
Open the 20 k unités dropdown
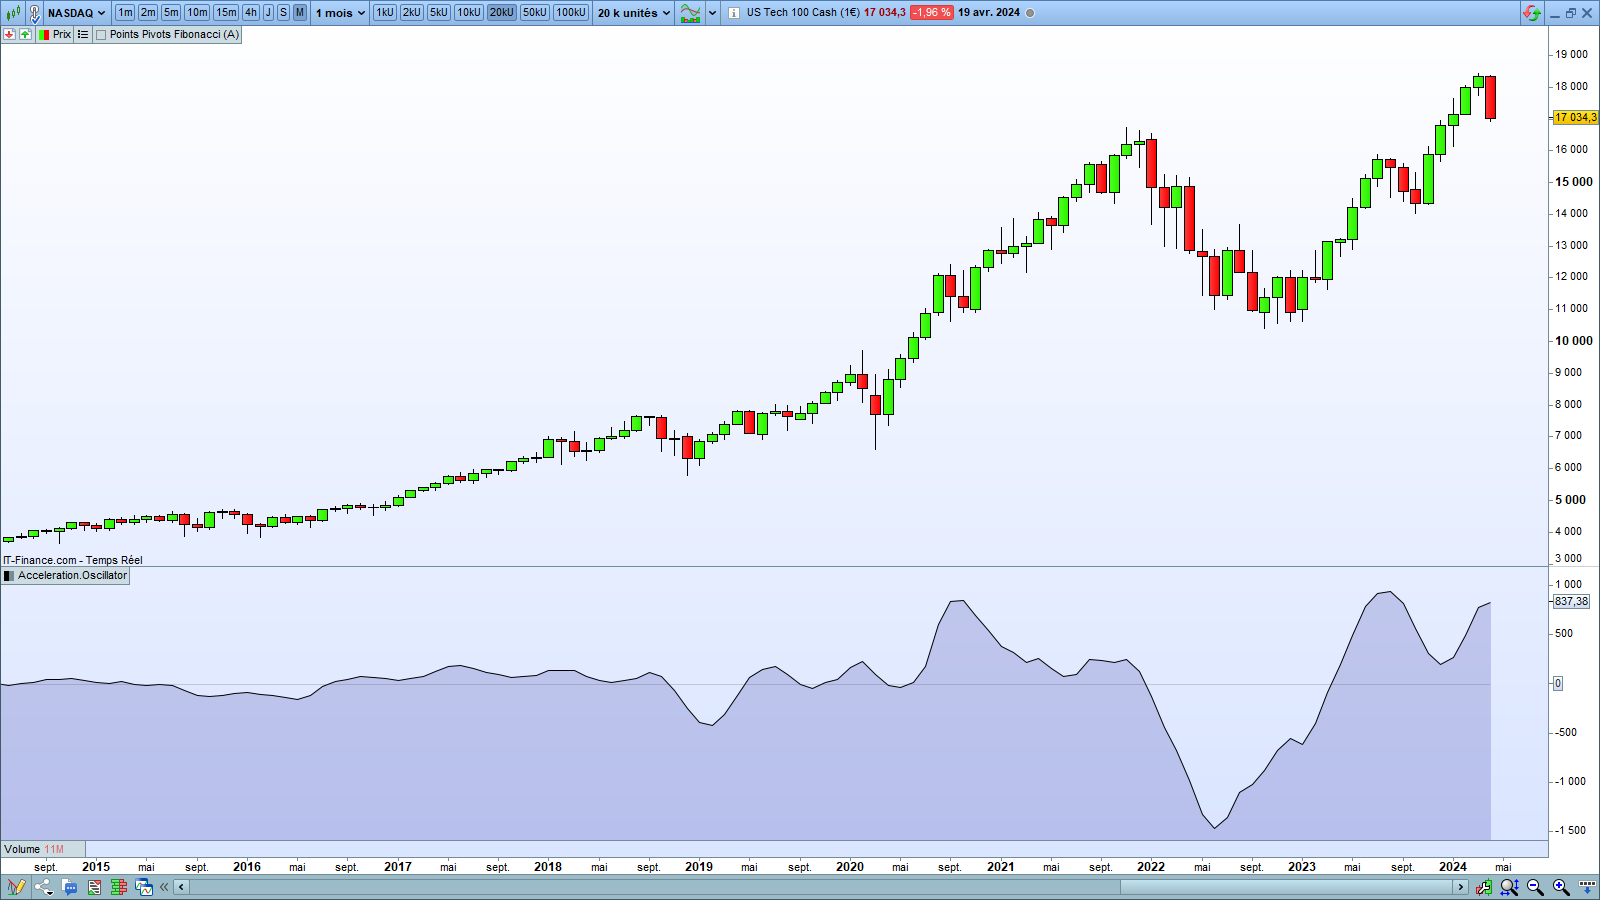click(634, 13)
